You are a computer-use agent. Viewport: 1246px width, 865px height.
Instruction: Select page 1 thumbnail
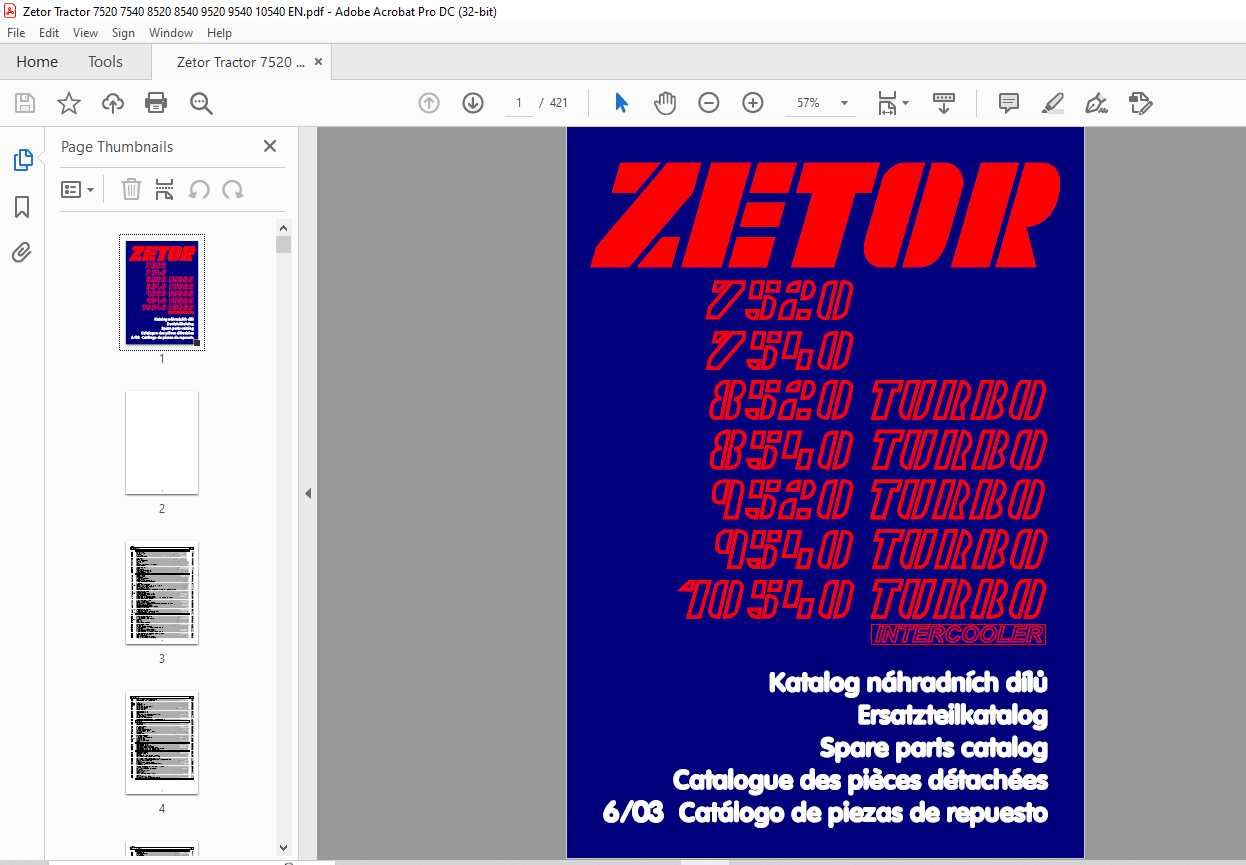pos(162,292)
